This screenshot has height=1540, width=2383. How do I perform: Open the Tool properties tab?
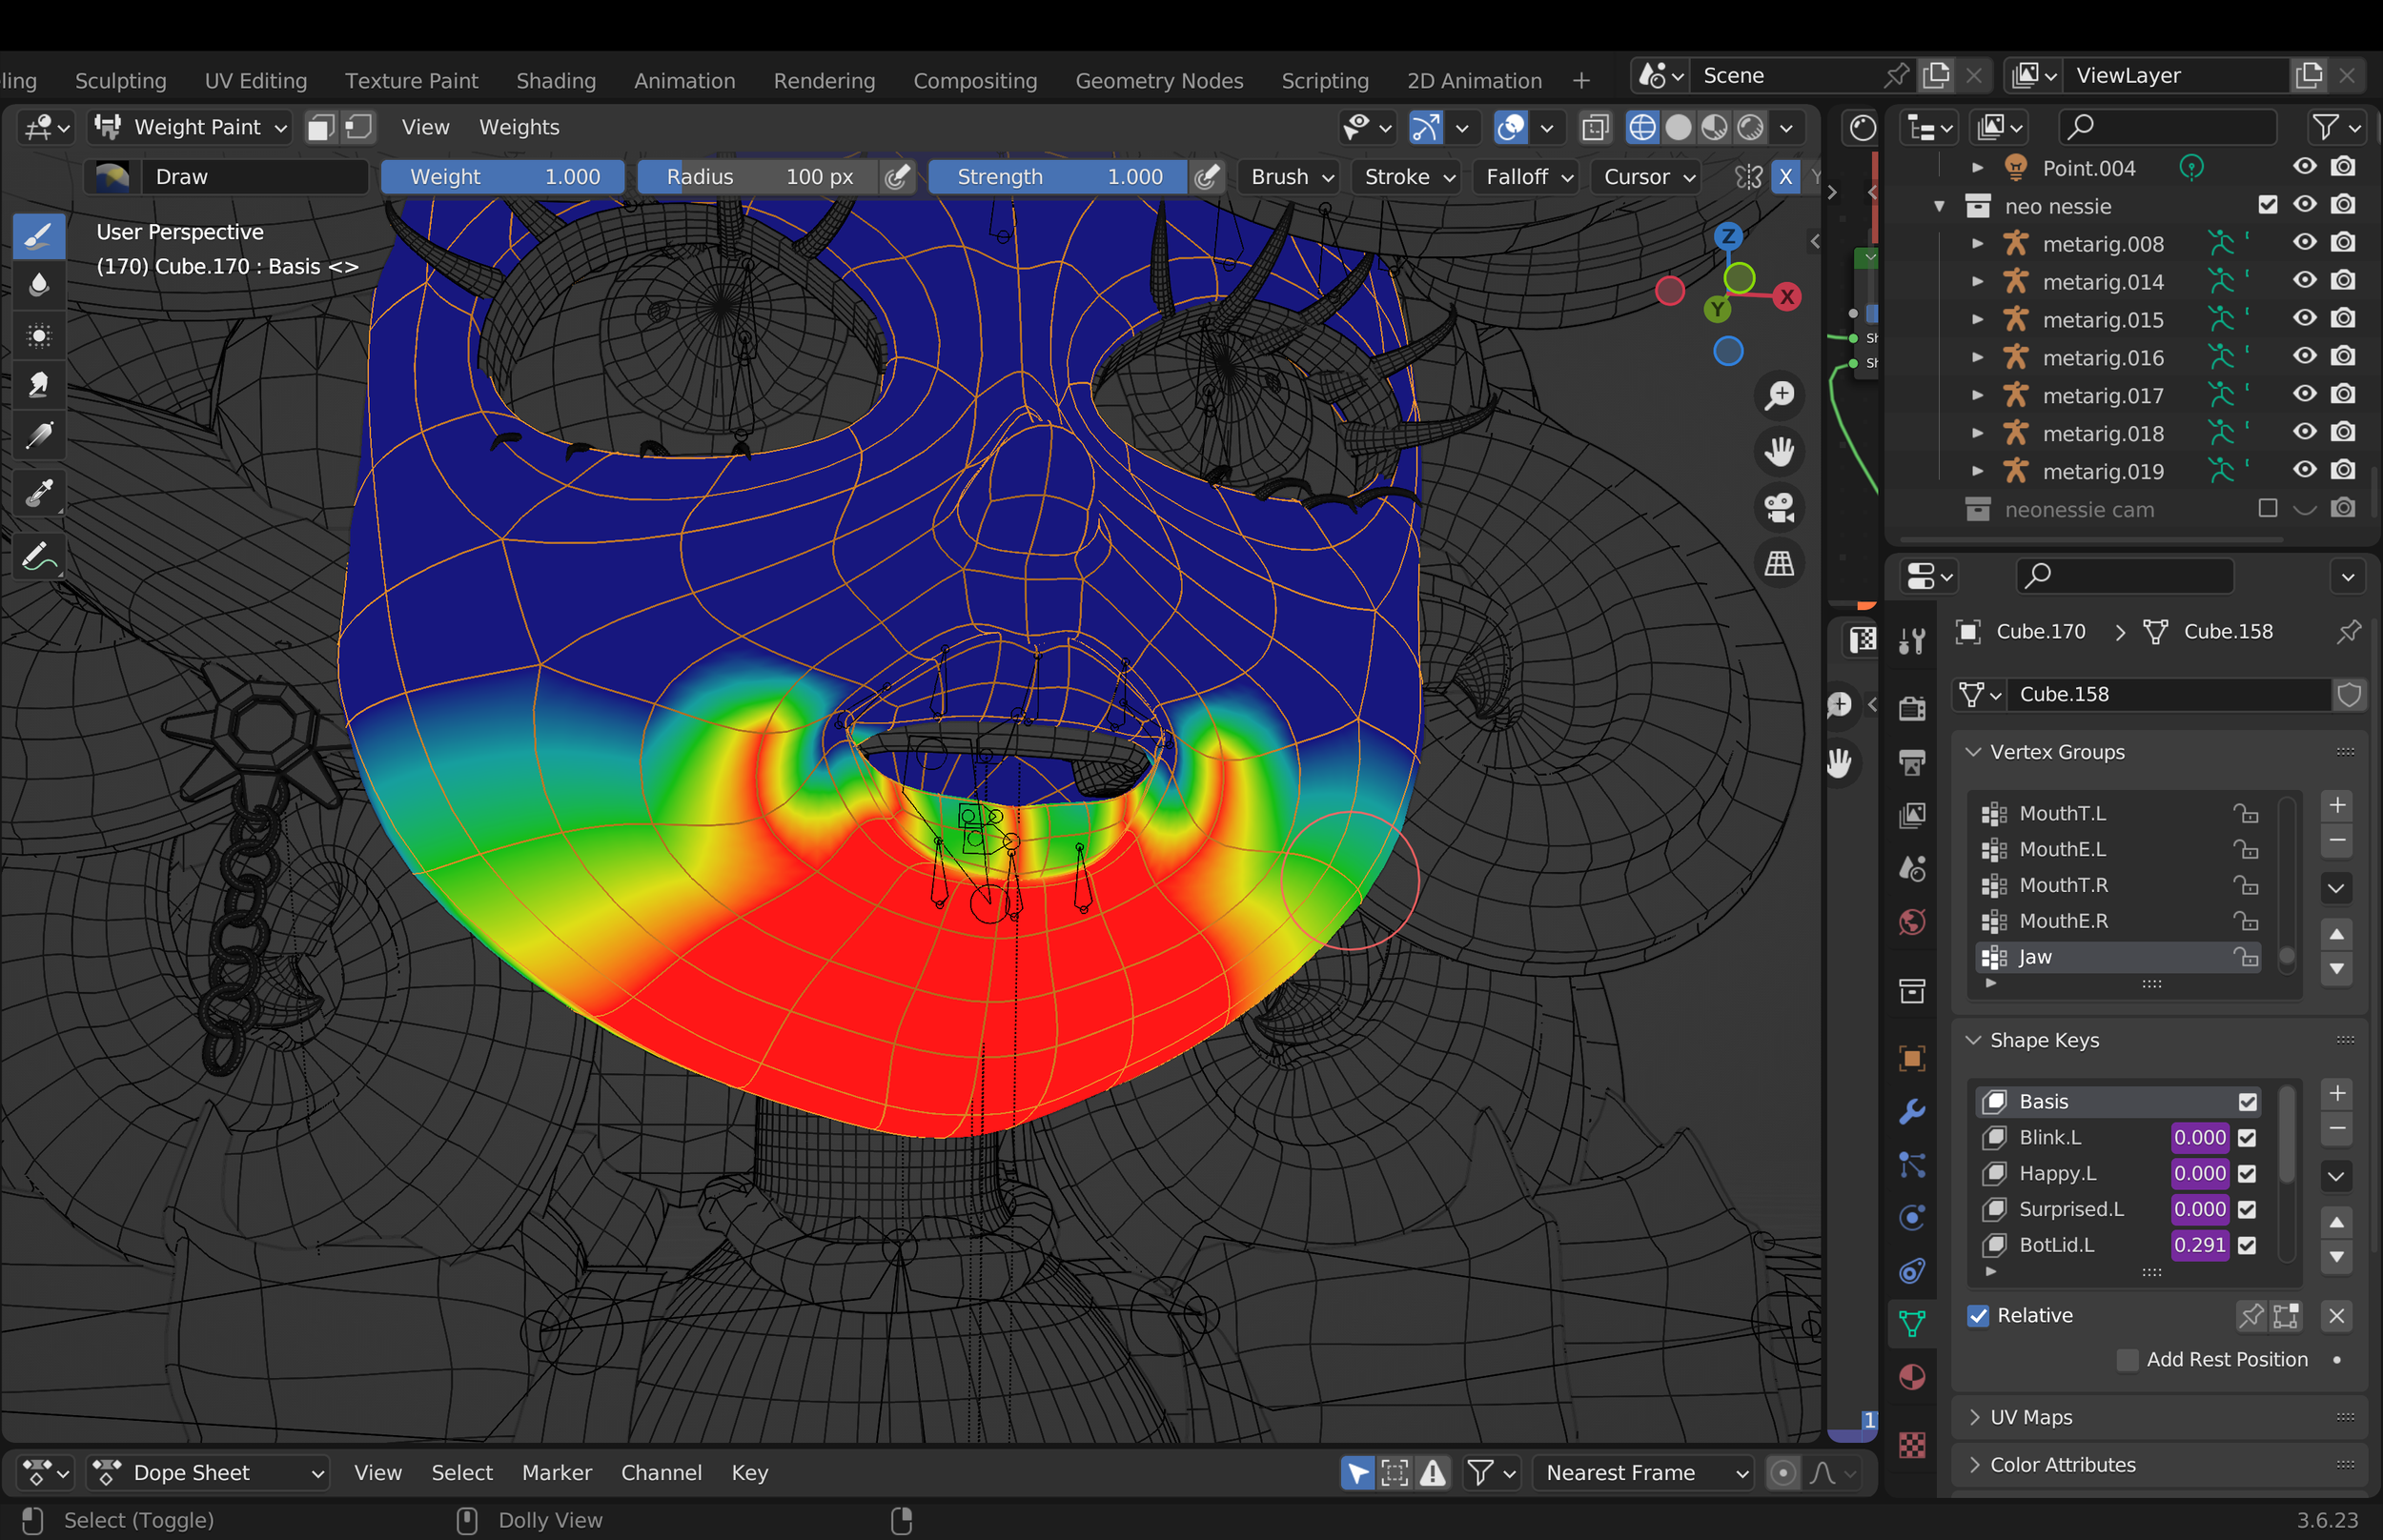[x=1911, y=641]
